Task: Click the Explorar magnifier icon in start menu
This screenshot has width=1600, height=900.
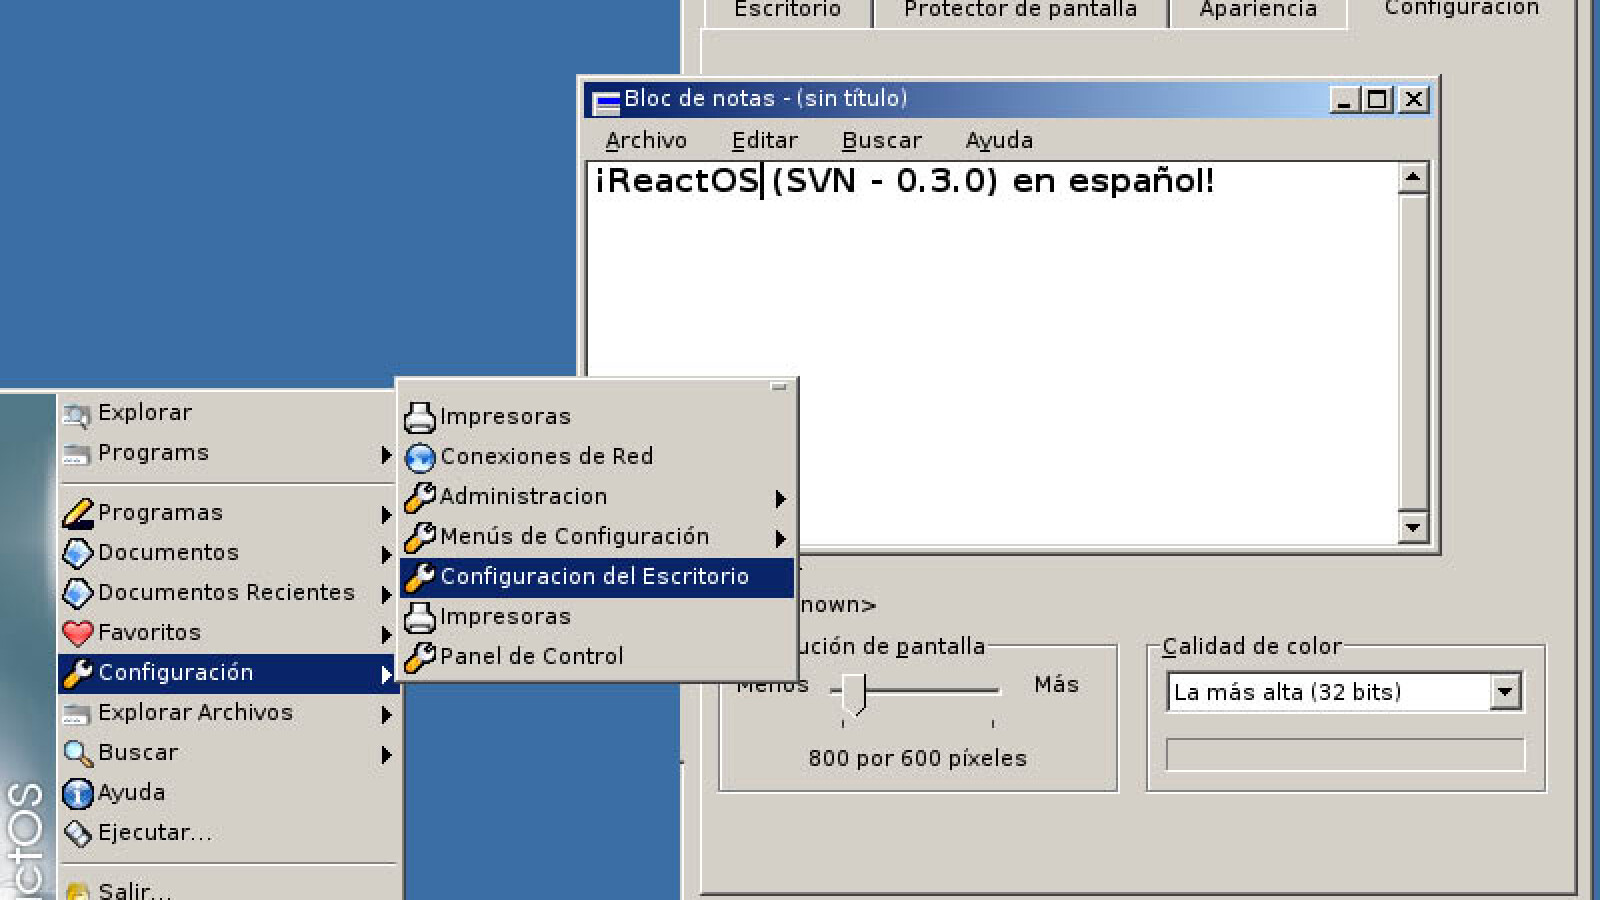Action: click(77, 414)
